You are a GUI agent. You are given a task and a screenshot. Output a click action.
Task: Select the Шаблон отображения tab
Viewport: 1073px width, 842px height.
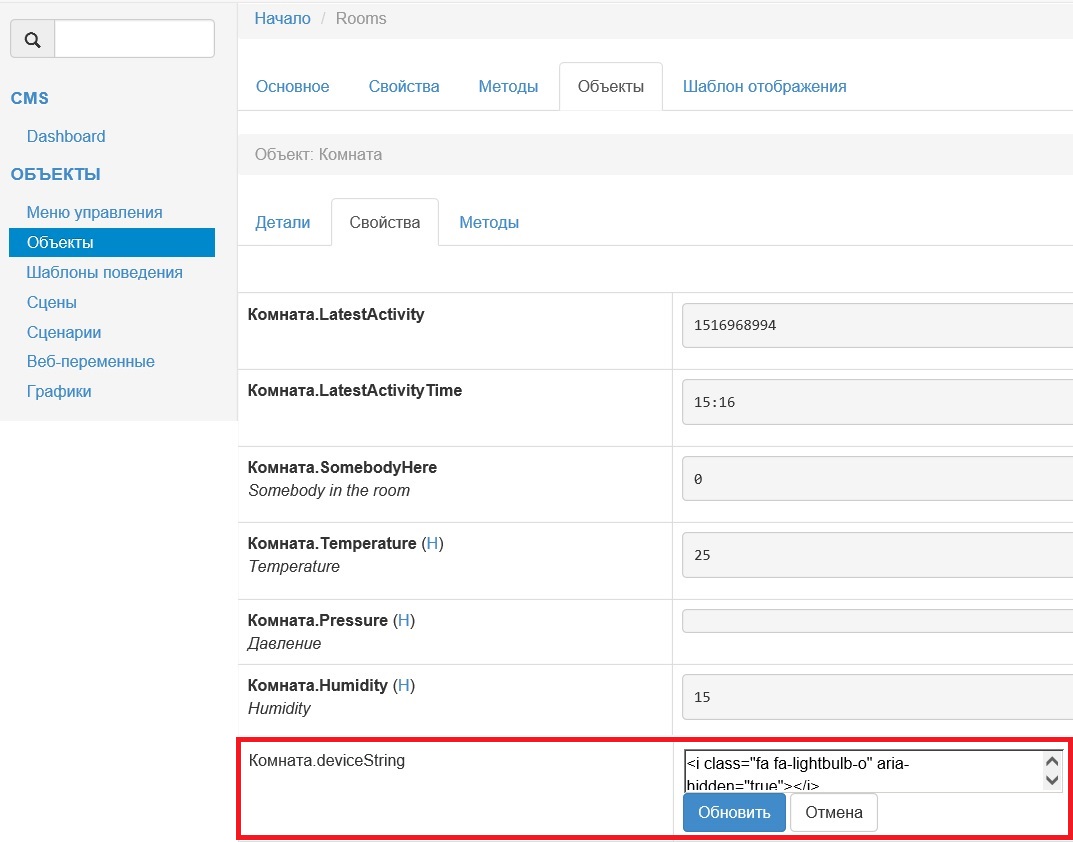coord(764,87)
